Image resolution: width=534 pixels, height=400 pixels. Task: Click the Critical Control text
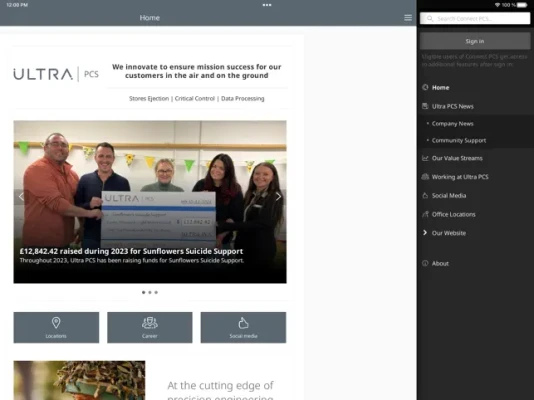(194, 98)
